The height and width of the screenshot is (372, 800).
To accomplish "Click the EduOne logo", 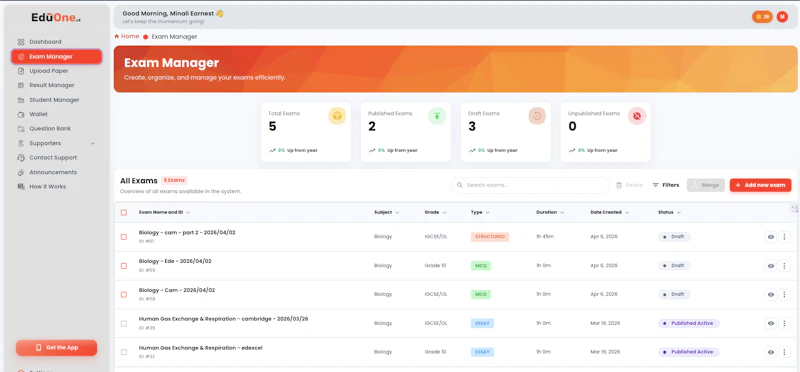I will (x=56, y=17).
